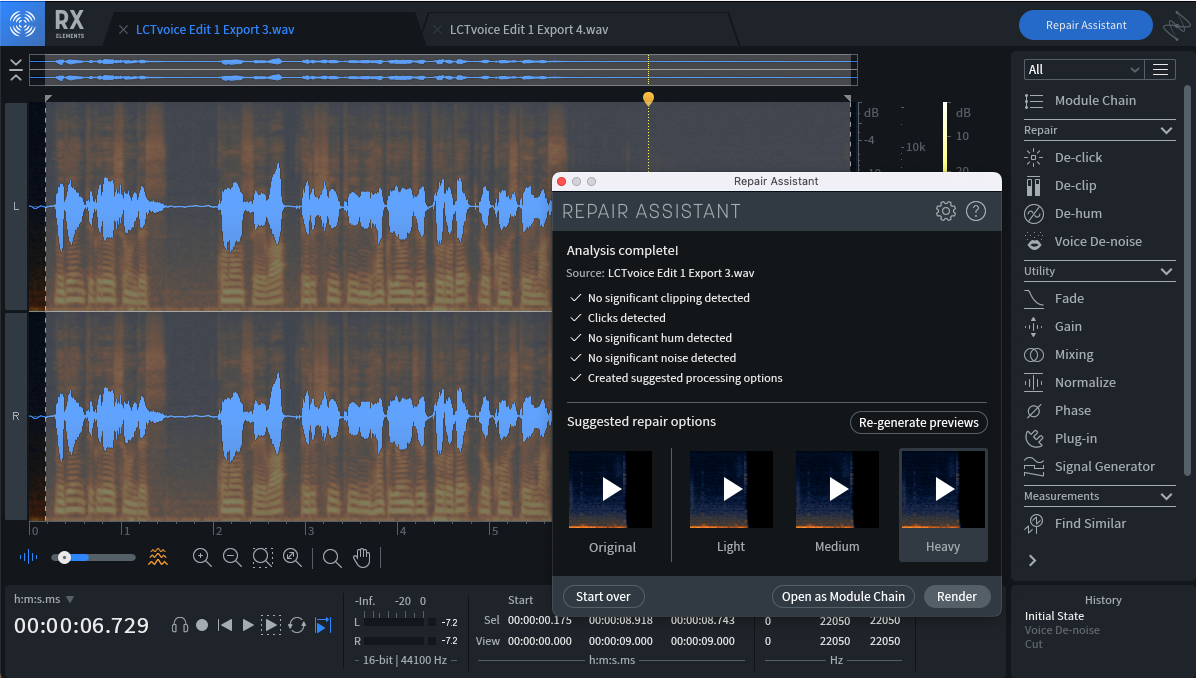Click Start over
The image size is (1196, 678).
(x=603, y=596)
